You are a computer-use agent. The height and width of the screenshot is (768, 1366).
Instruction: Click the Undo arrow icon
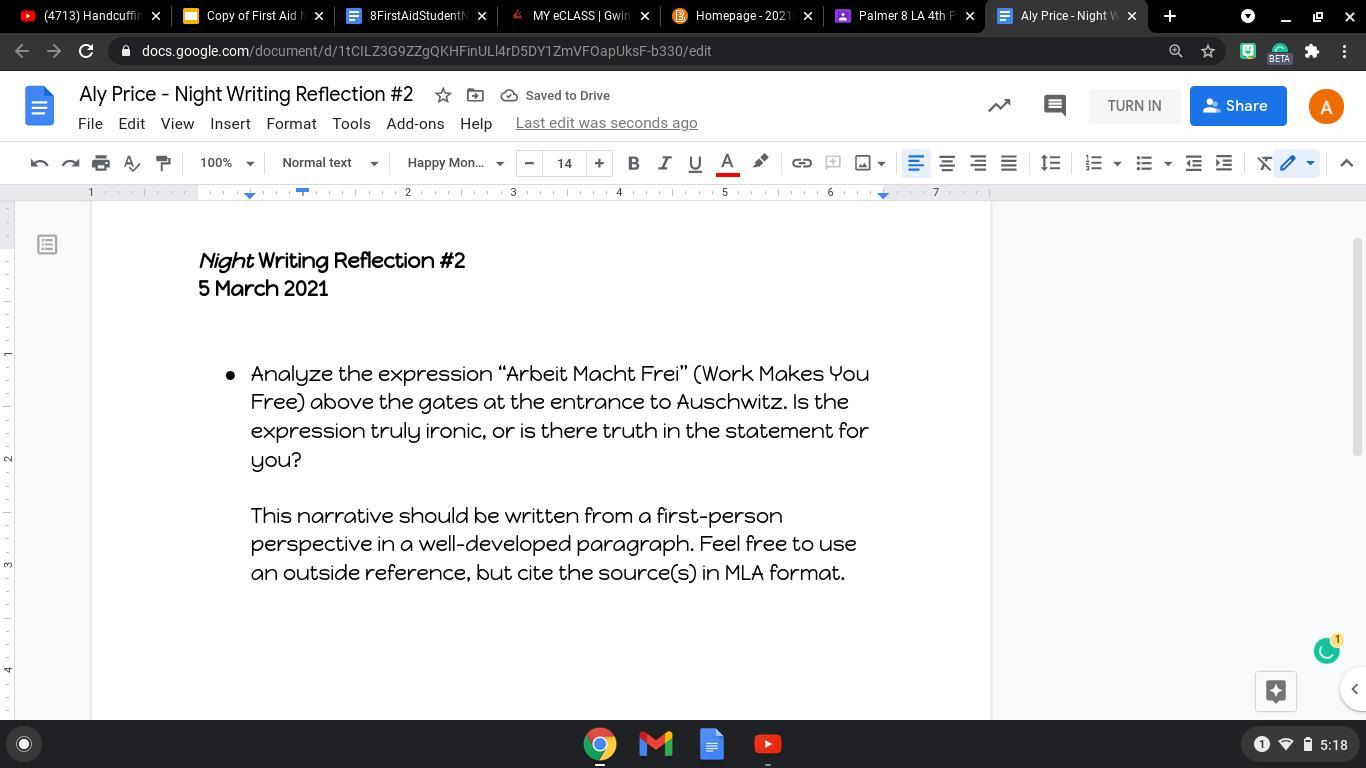[39, 163]
